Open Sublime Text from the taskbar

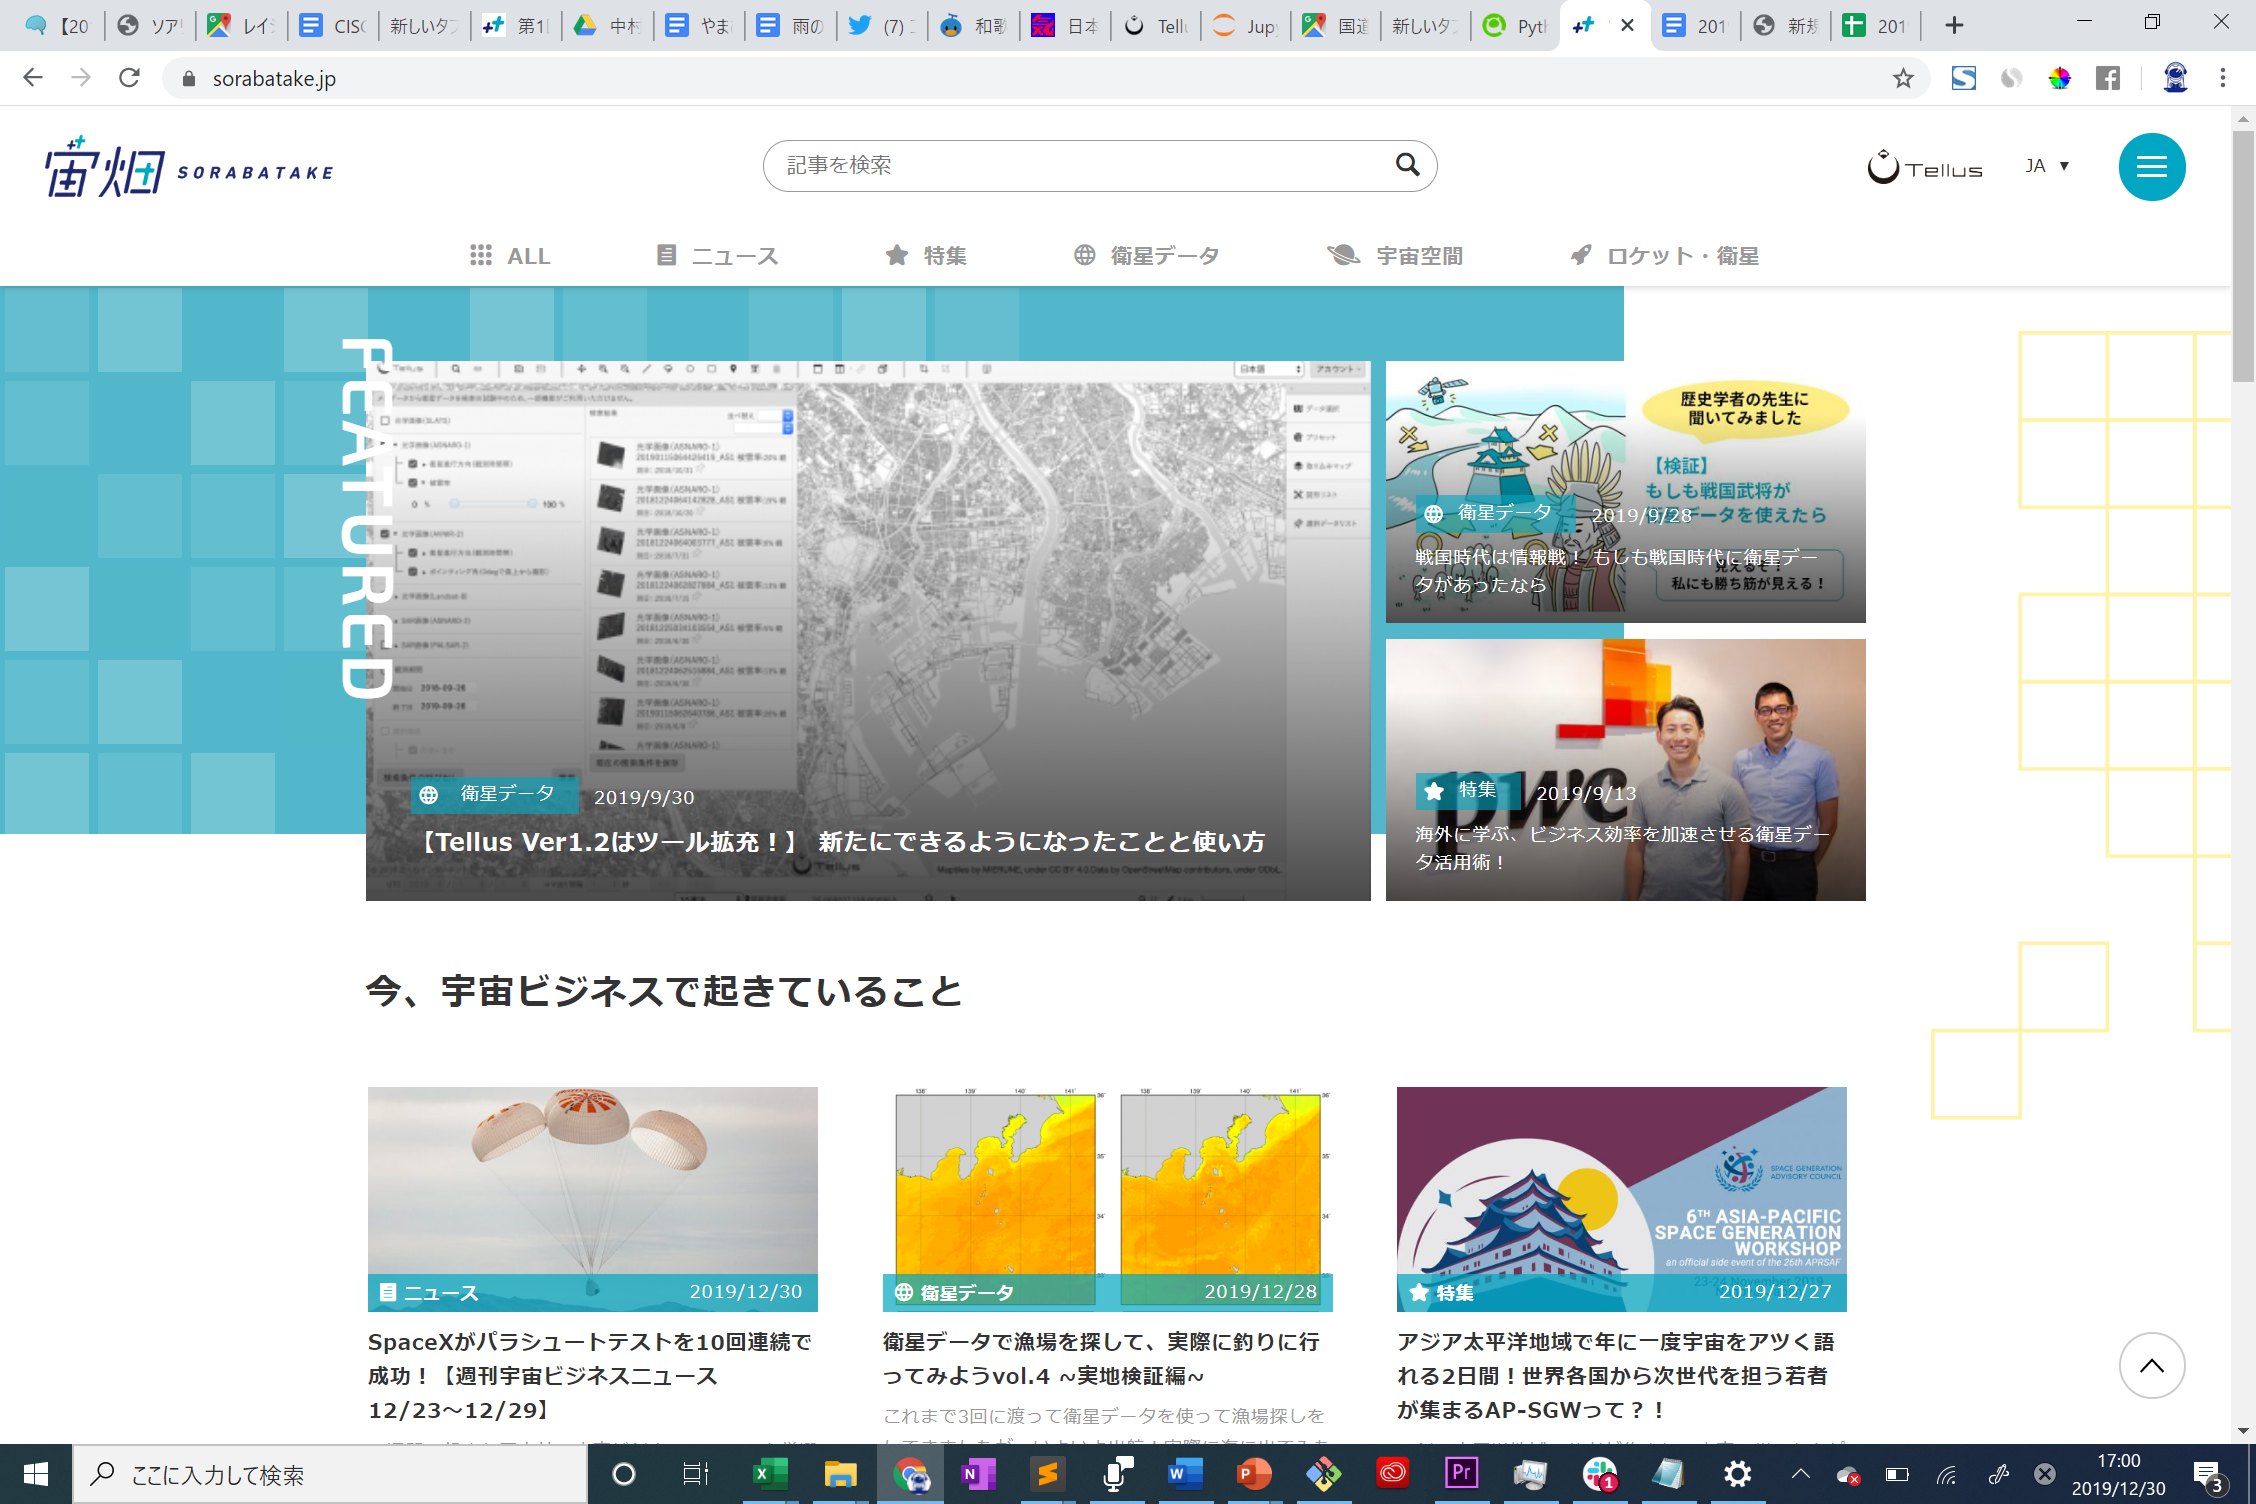1047,1474
